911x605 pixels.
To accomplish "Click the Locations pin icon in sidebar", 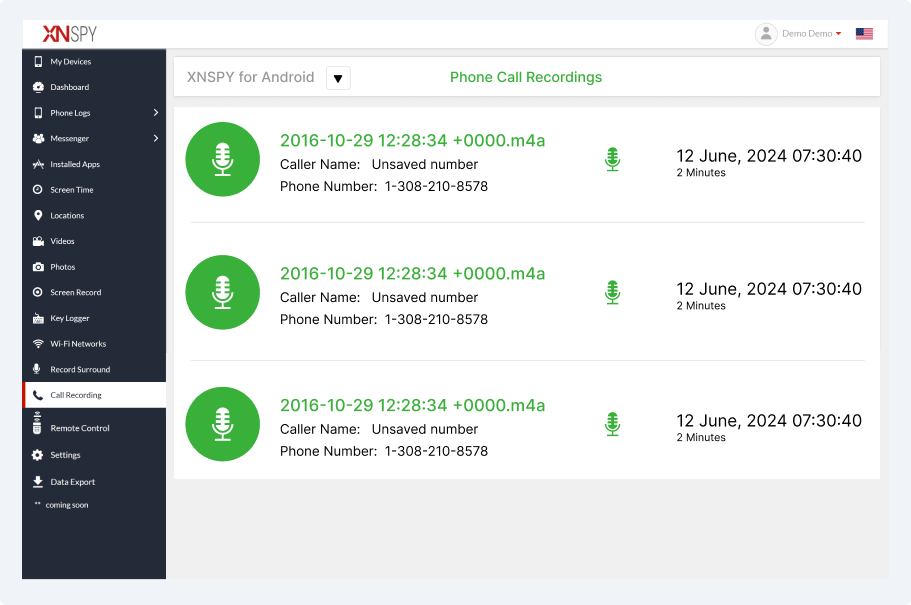I will 38,215.
